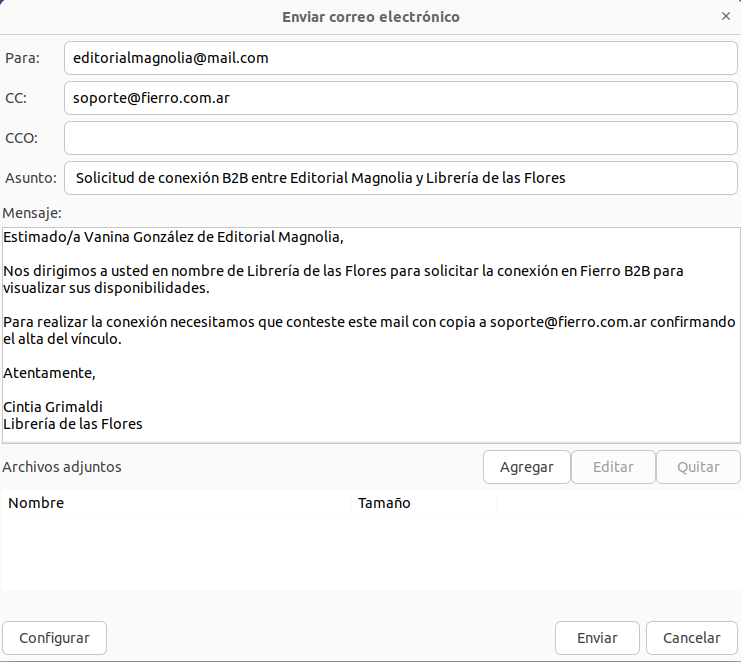This screenshot has height=662, width=741.
Task: Close the Enviar correo electrónico dialog
Action: tap(726, 17)
